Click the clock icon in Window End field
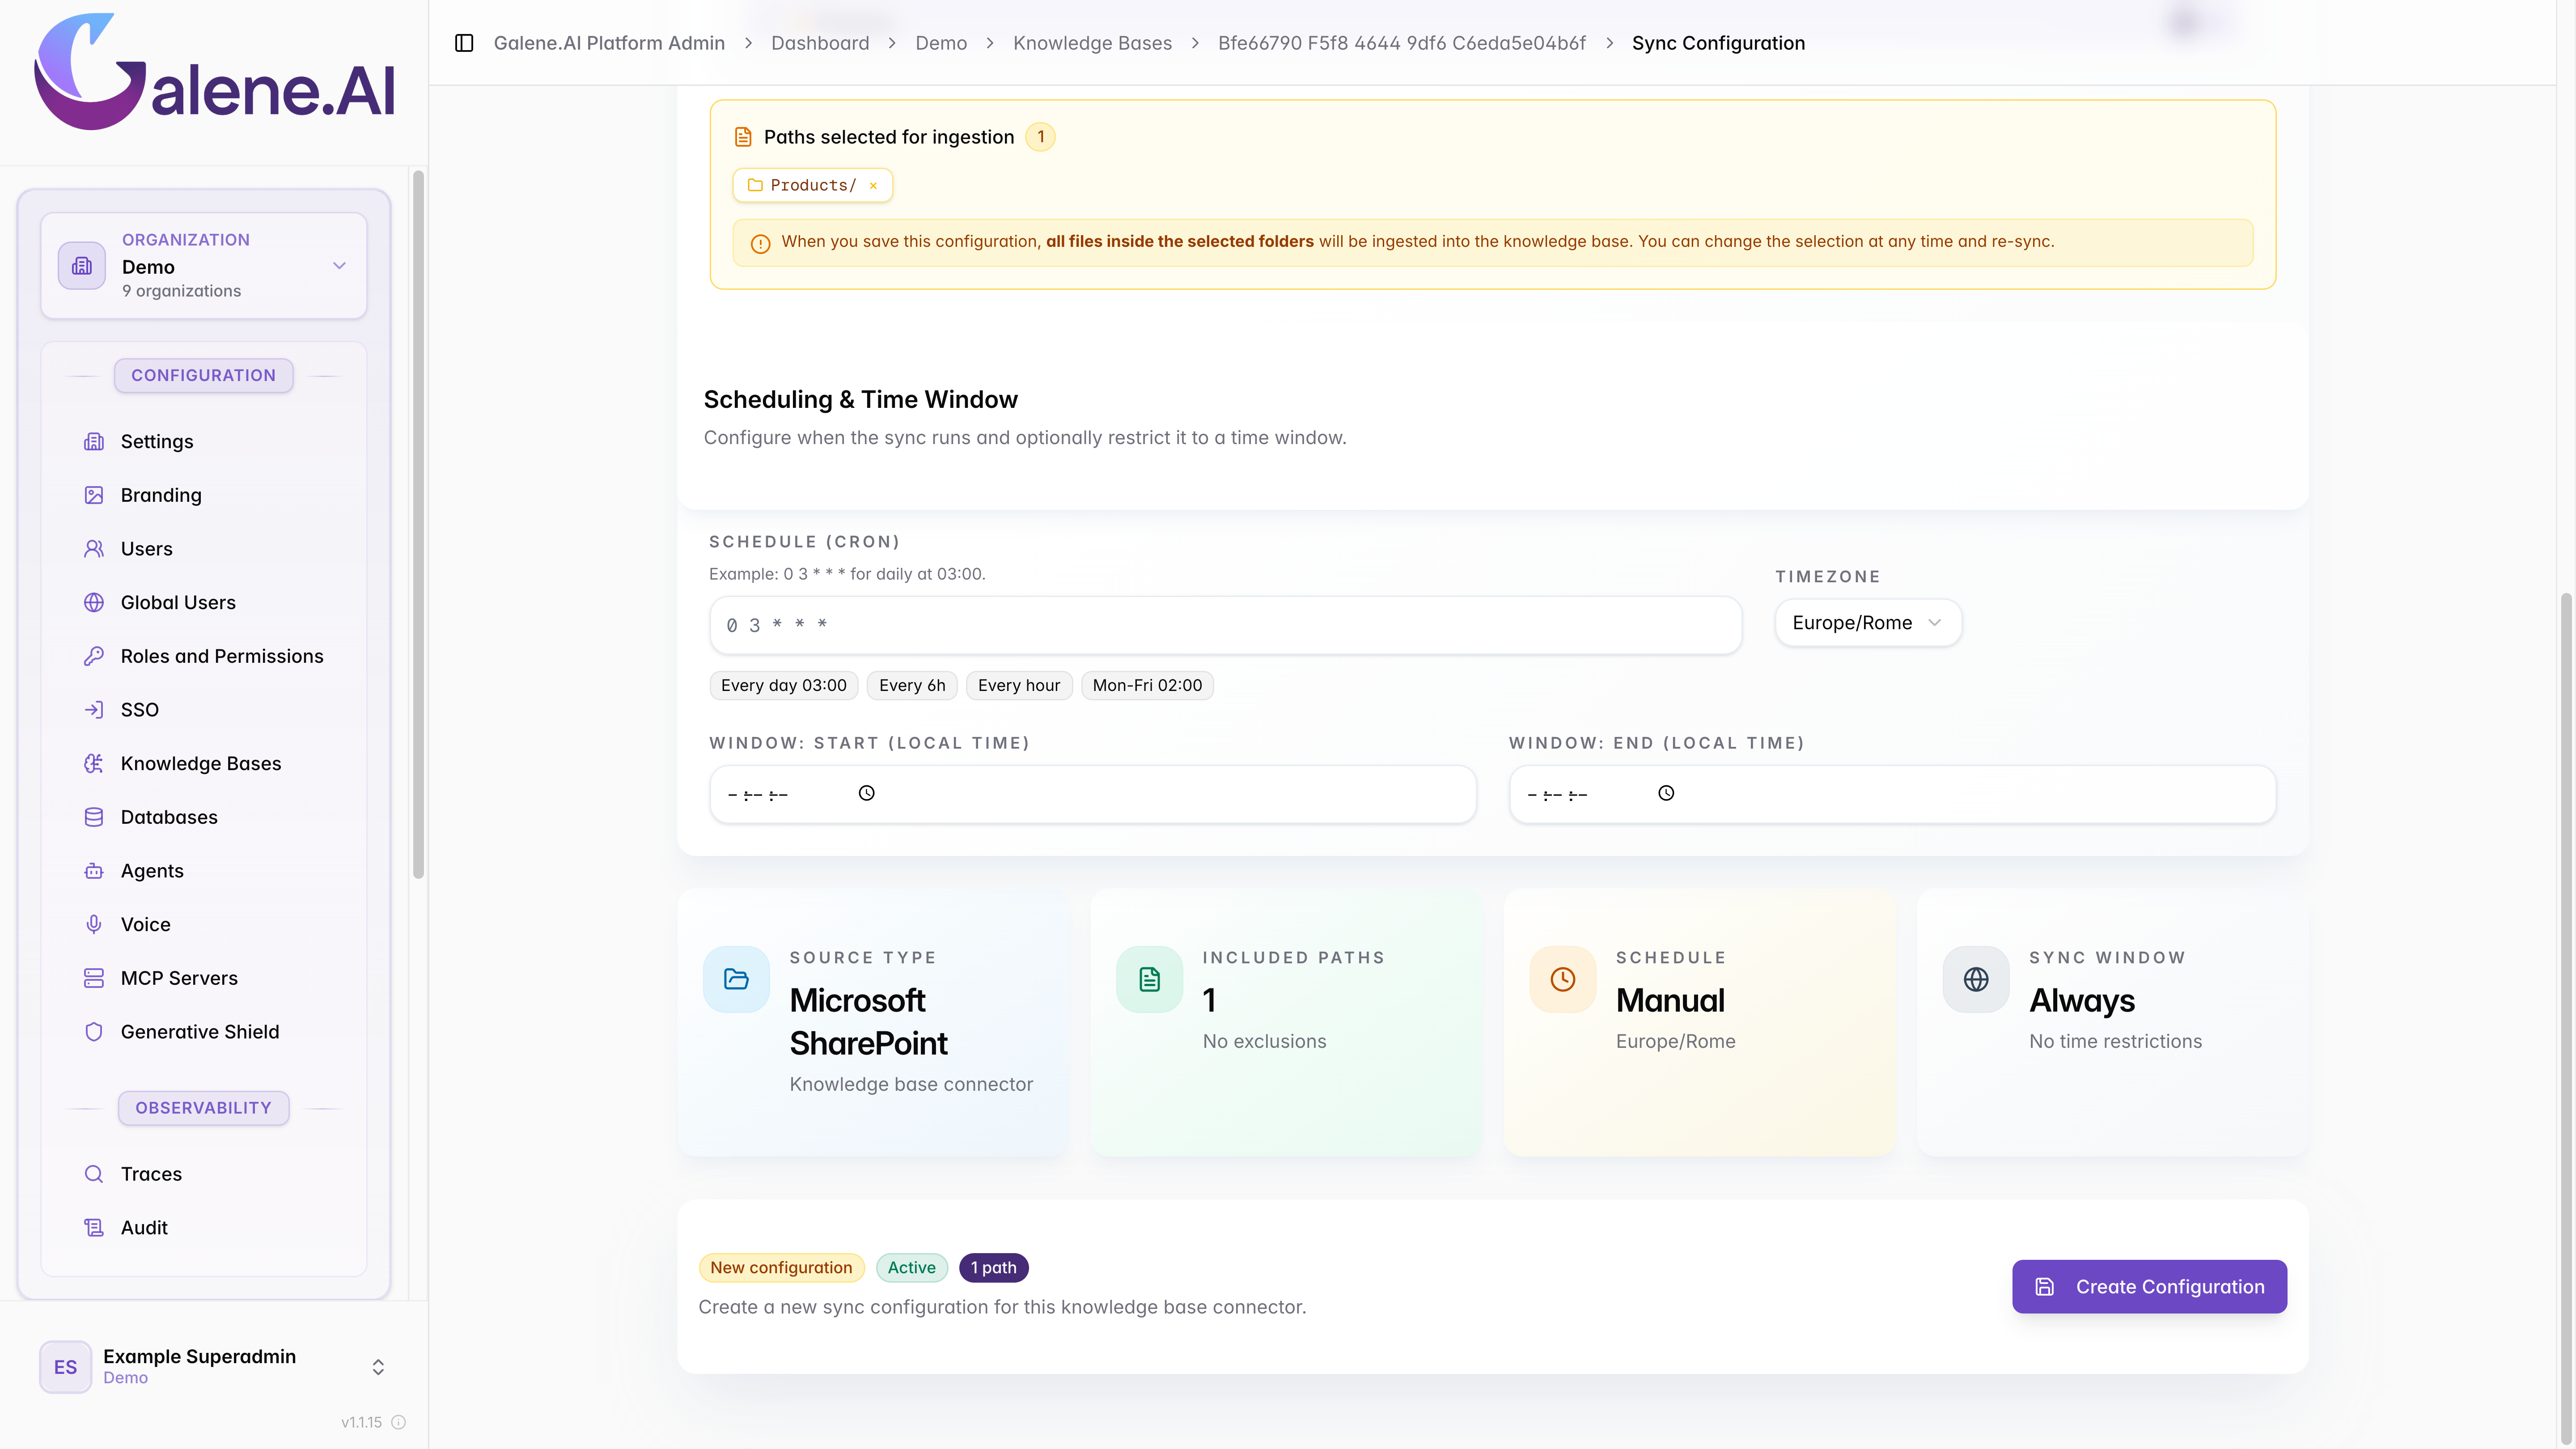2576x1449 pixels. click(1666, 793)
